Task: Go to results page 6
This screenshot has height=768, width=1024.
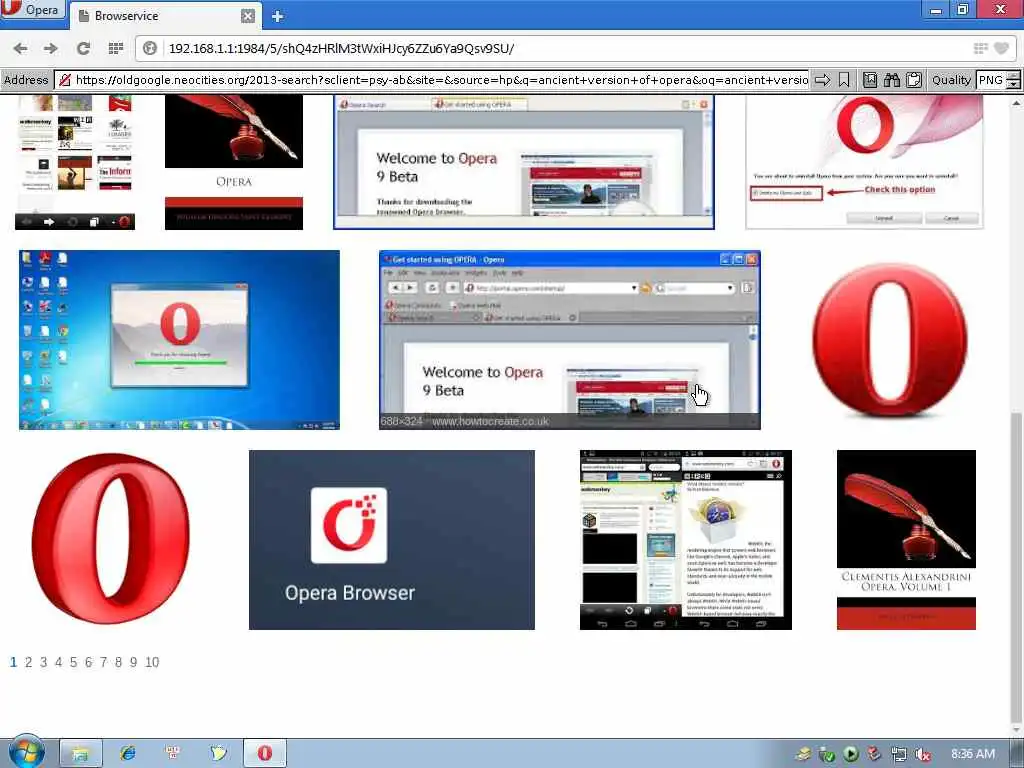Action: (x=88, y=662)
